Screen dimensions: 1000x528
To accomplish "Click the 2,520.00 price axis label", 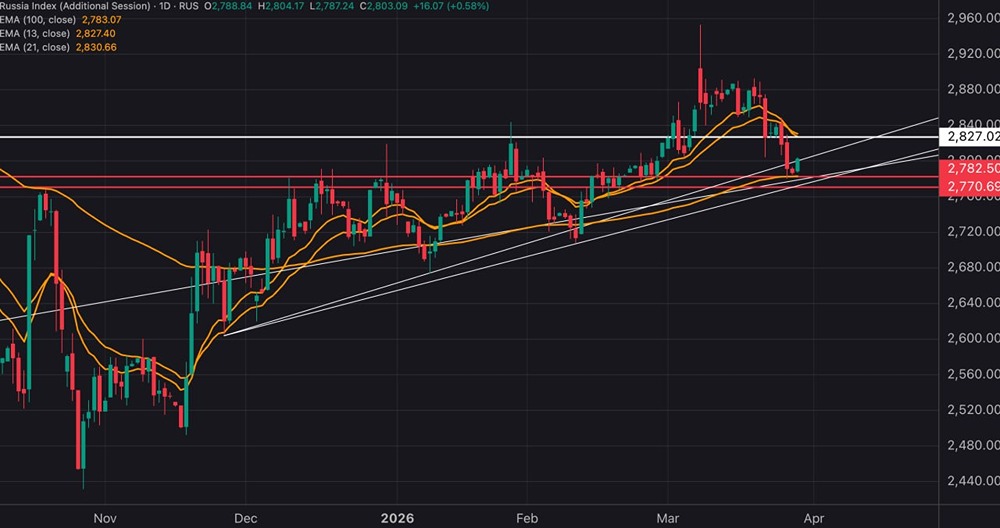I will [x=973, y=409].
